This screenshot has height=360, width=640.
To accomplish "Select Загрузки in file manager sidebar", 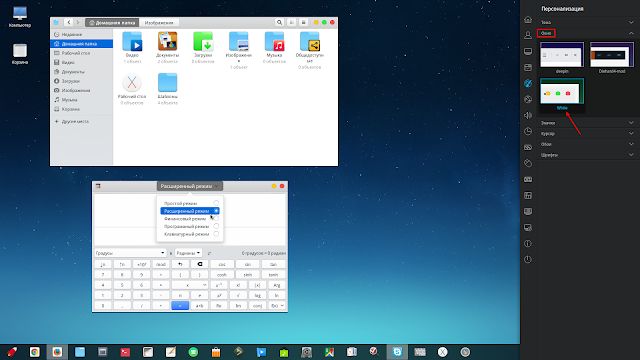I will coord(82,81).
